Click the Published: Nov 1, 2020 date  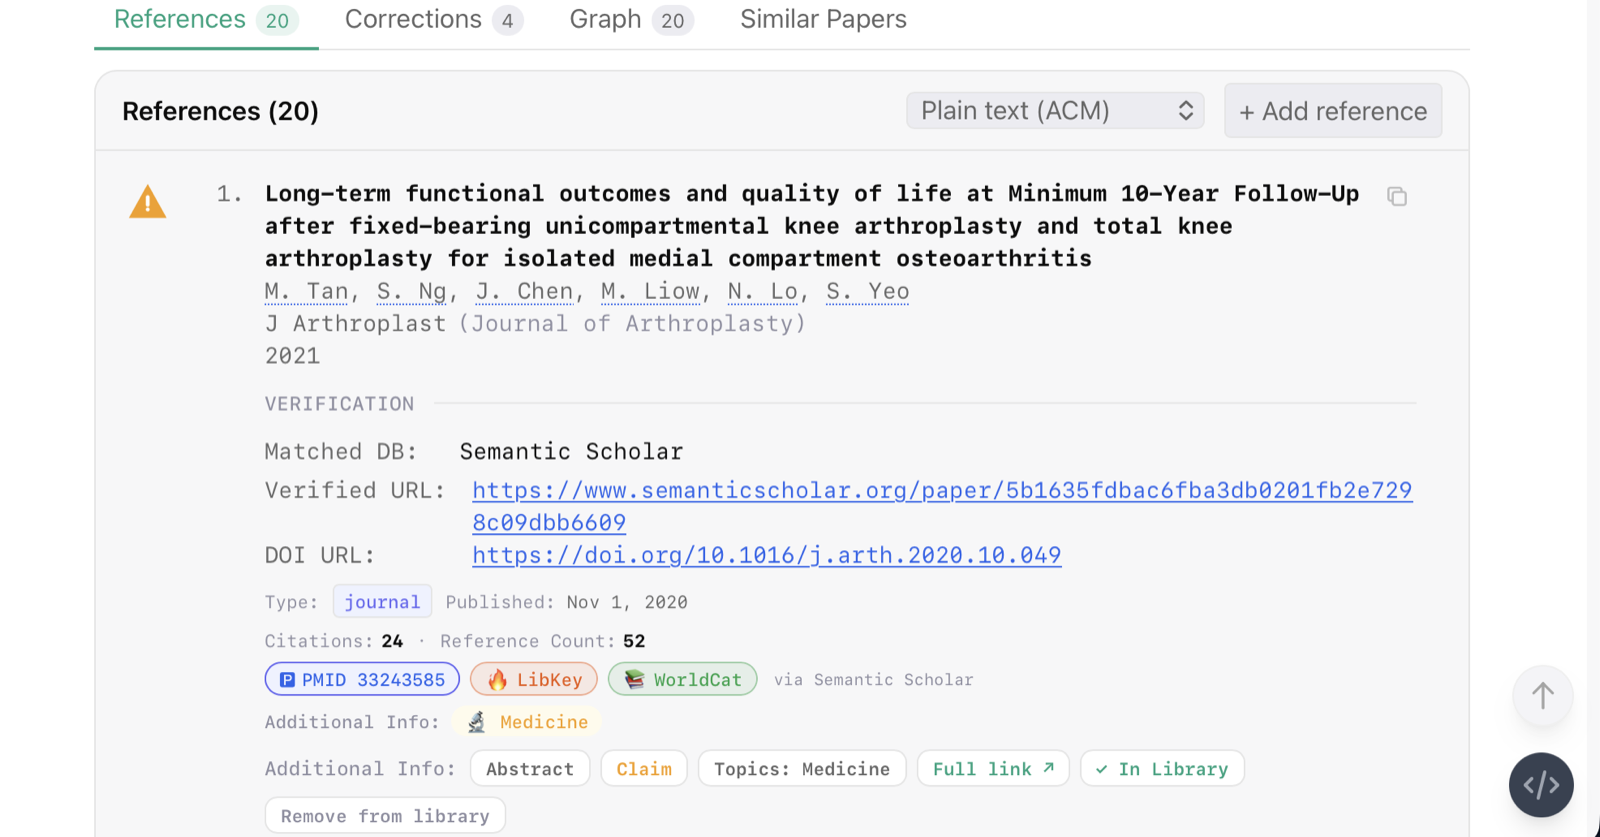point(566,601)
